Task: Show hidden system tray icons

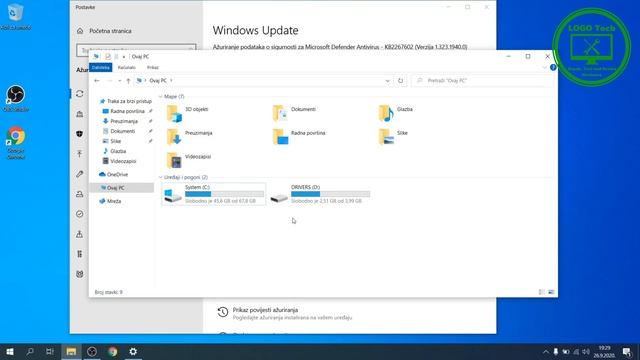Action: 546,352
